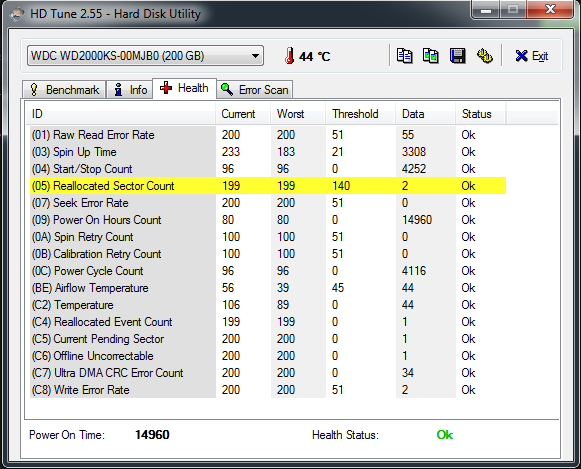Viewport: 581px width, 469px height.
Task: Switch to the Error Scan tab
Action: tap(255, 90)
